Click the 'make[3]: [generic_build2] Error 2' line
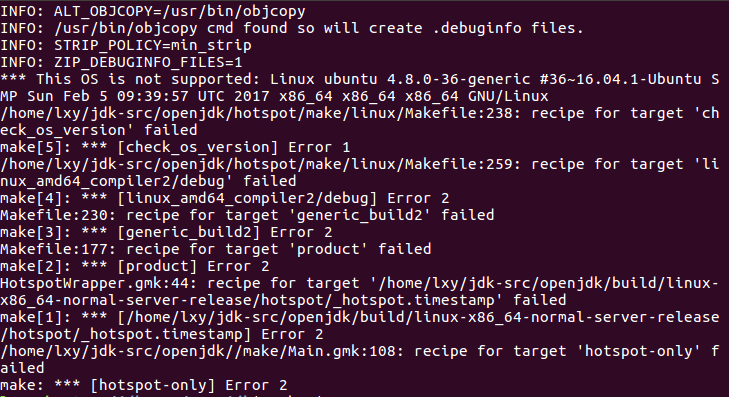The width and height of the screenshot is (729, 397). [x=166, y=232]
